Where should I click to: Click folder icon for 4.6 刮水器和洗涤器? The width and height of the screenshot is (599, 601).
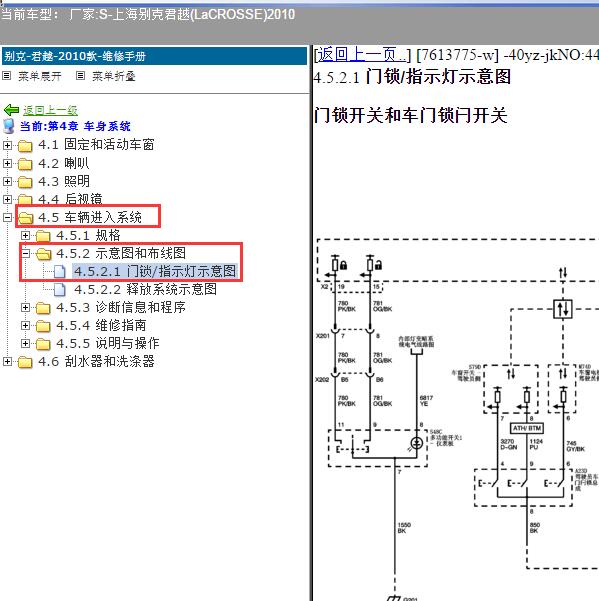[x=25, y=362]
